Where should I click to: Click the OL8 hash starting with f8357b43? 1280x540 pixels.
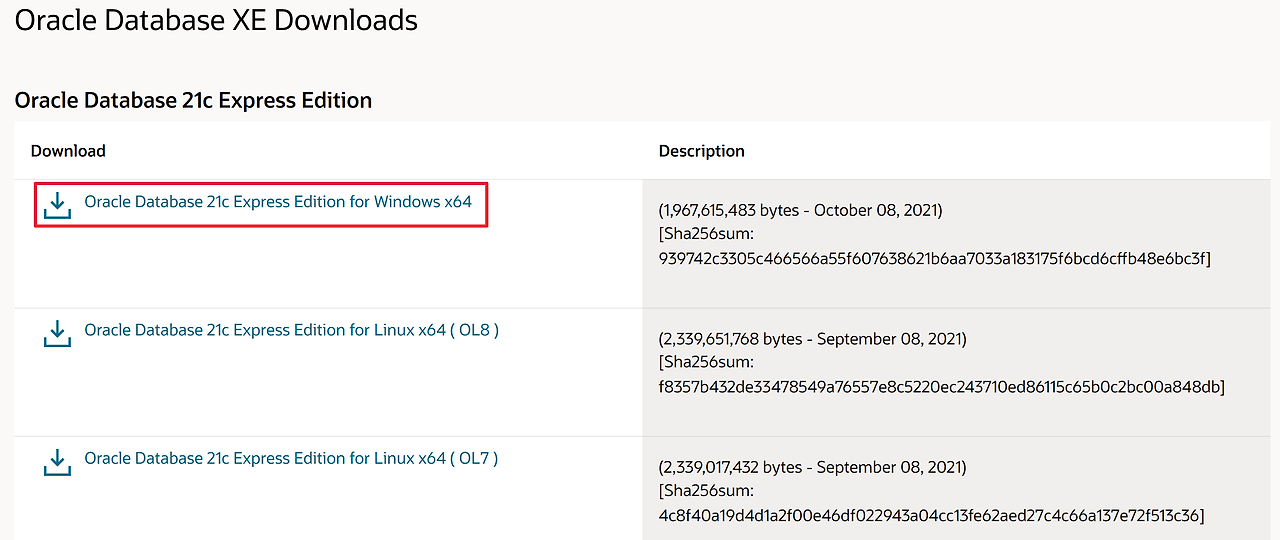point(941,387)
